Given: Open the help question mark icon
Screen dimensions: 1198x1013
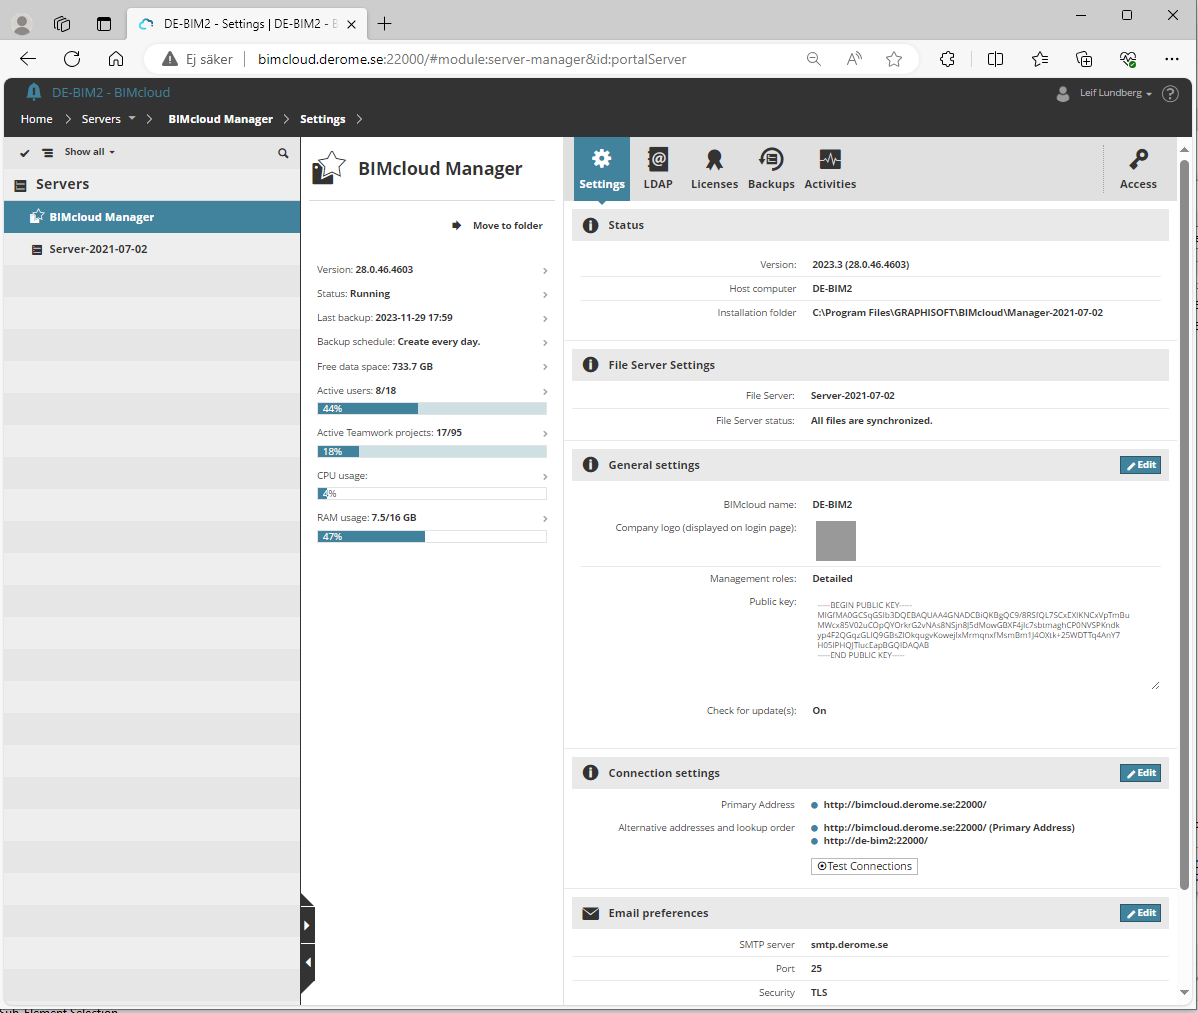Looking at the screenshot, I should 1170,93.
